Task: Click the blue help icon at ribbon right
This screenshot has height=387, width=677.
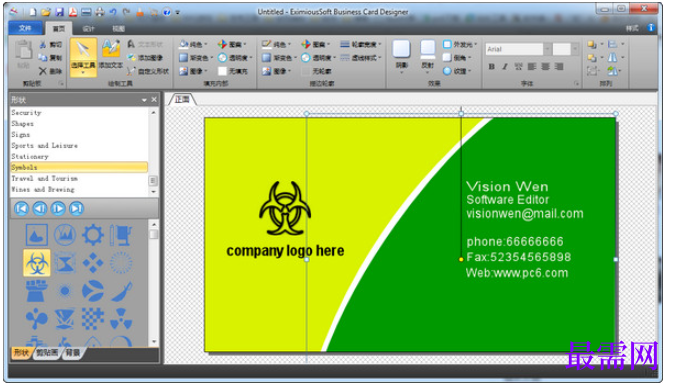Action: 651,28
